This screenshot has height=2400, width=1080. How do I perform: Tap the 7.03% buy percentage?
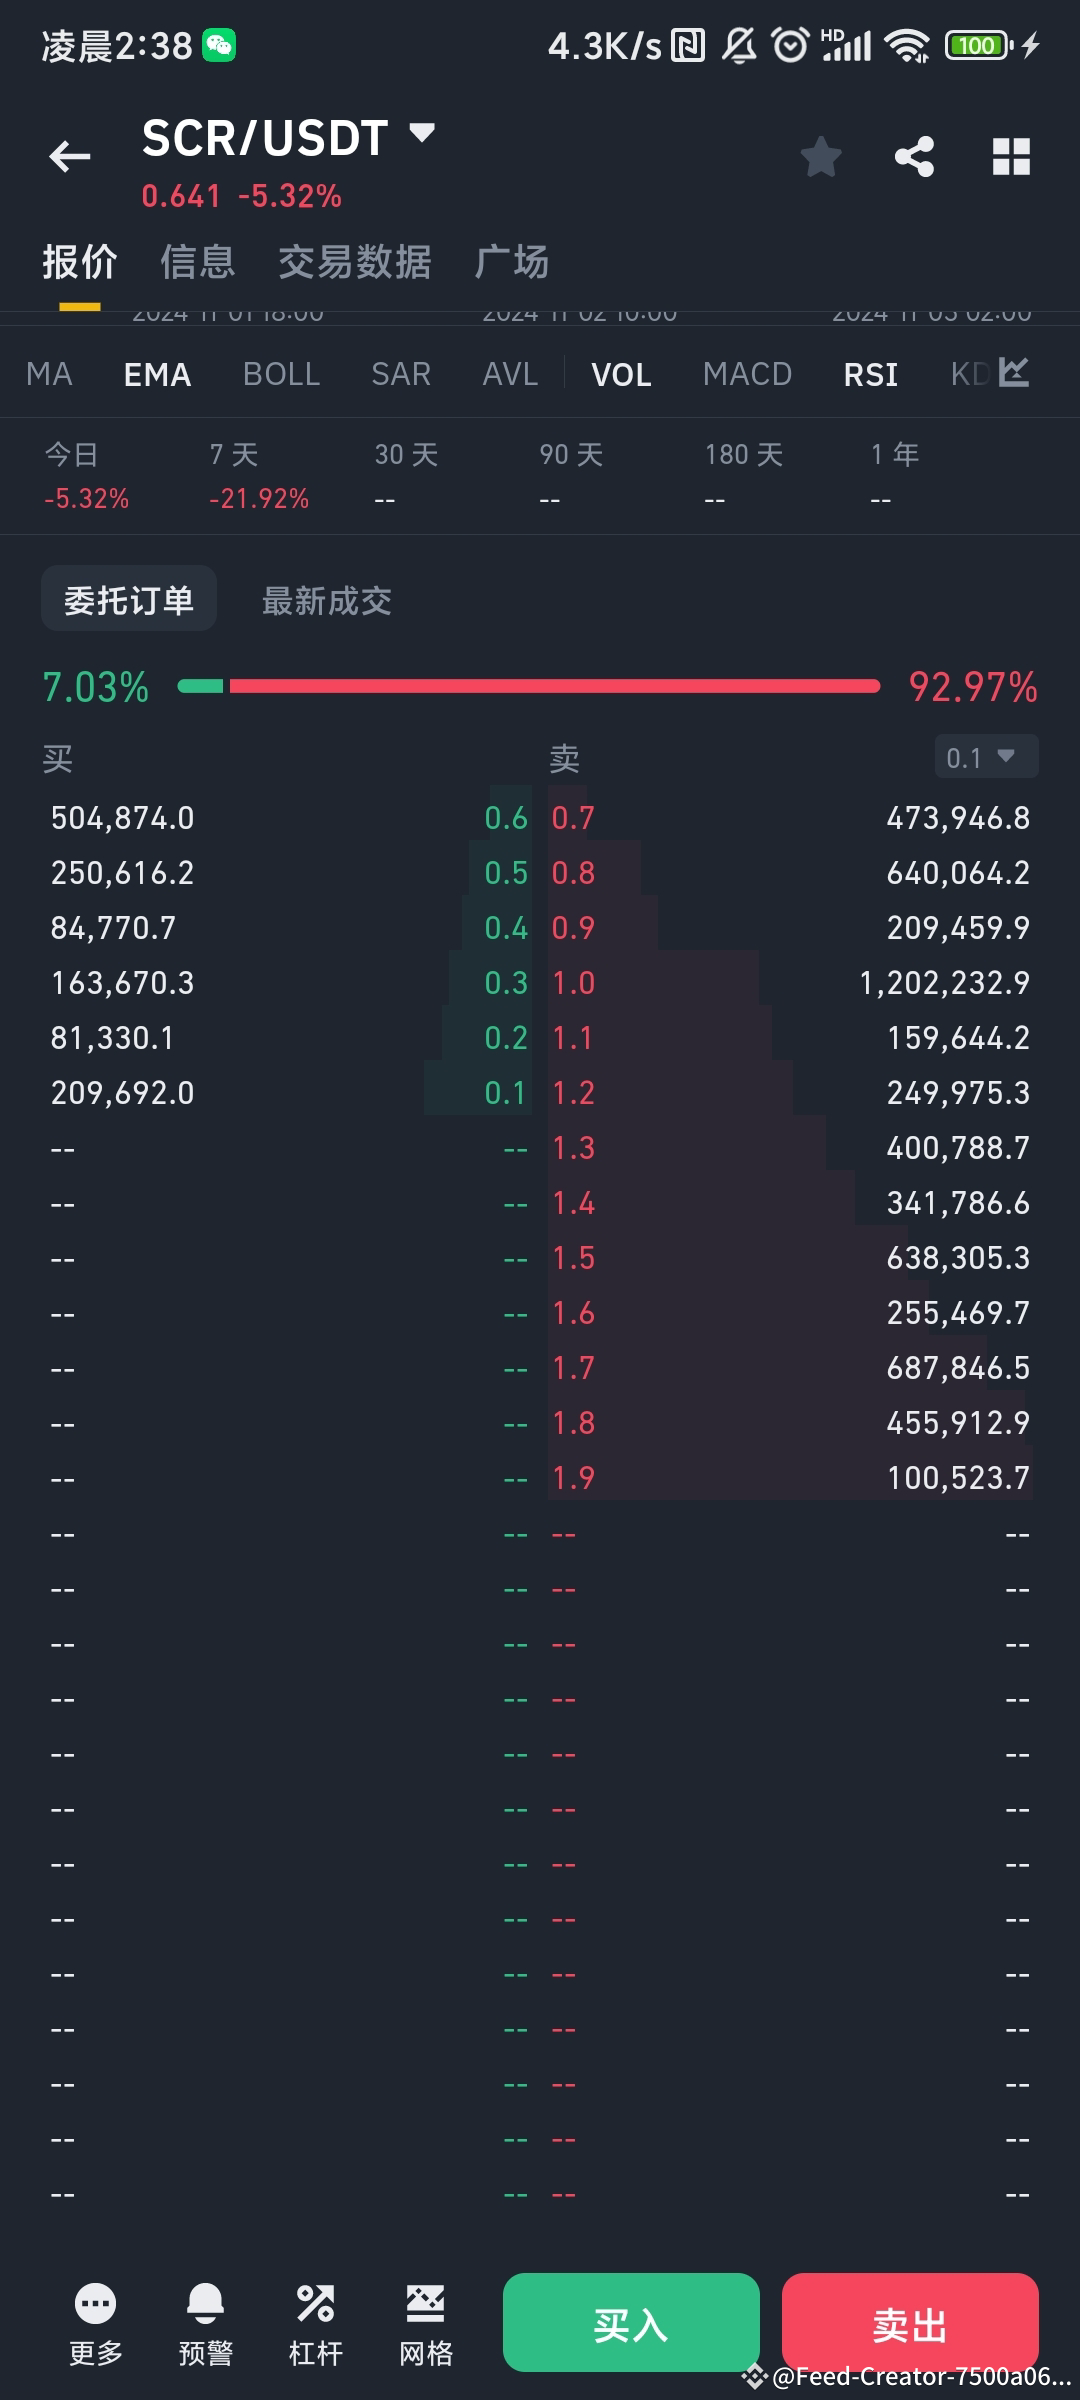95,687
